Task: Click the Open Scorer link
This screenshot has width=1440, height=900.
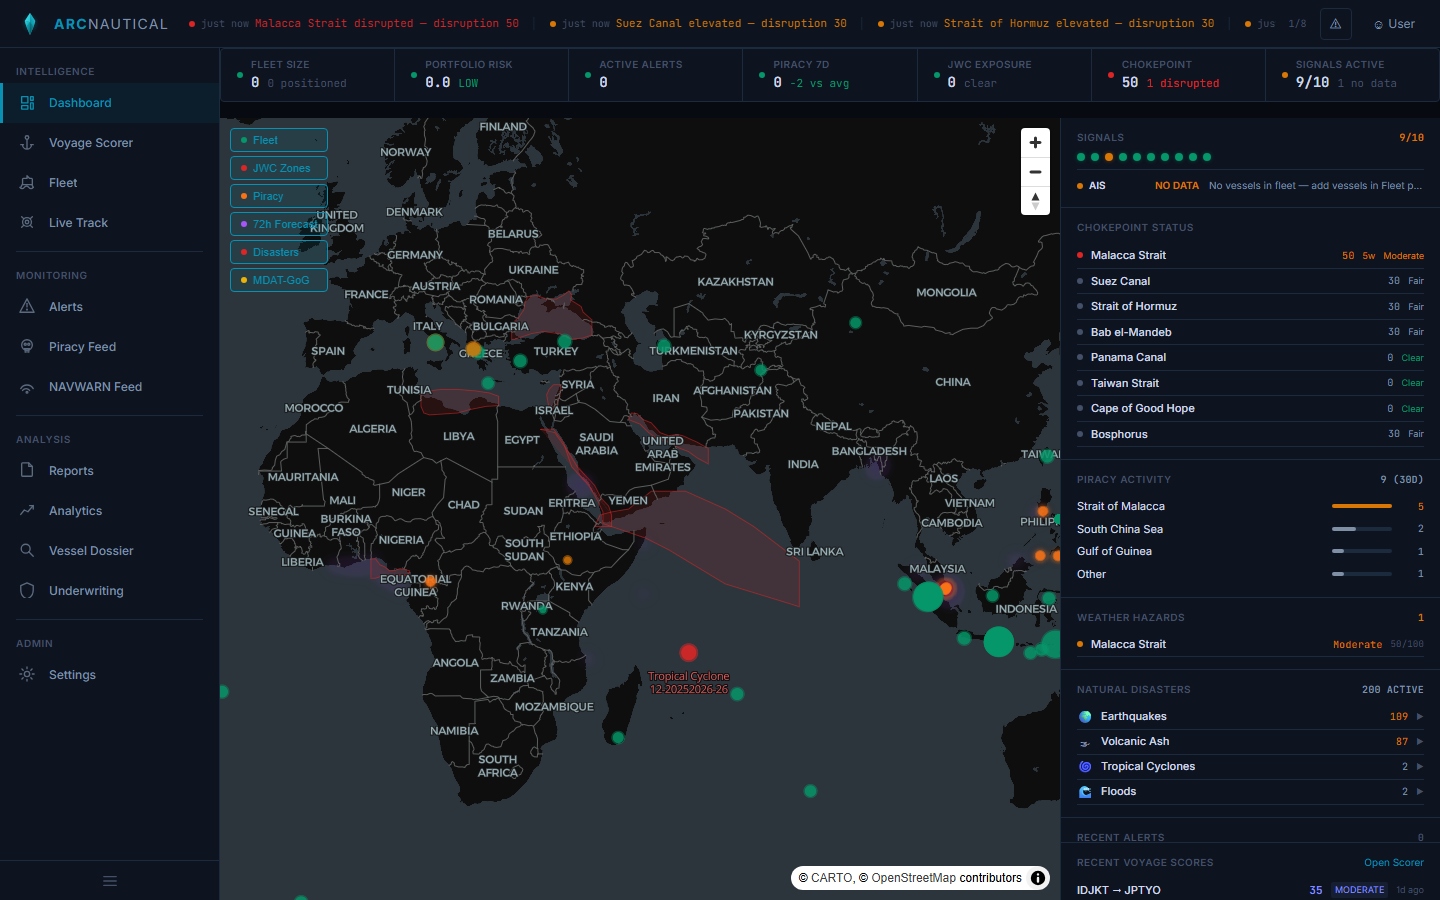Action: 1393,862
